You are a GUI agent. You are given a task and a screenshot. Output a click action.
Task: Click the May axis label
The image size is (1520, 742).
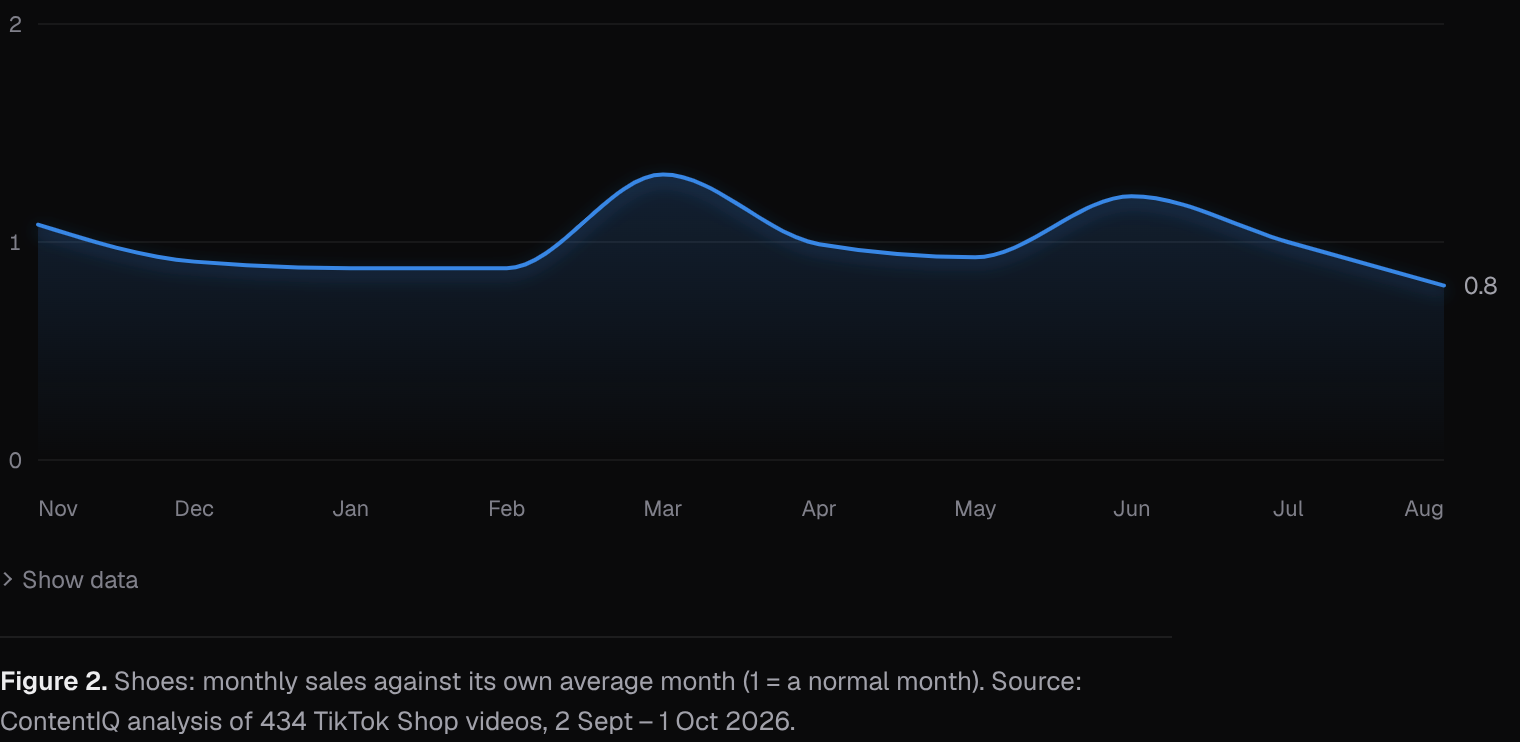[x=975, y=509]
